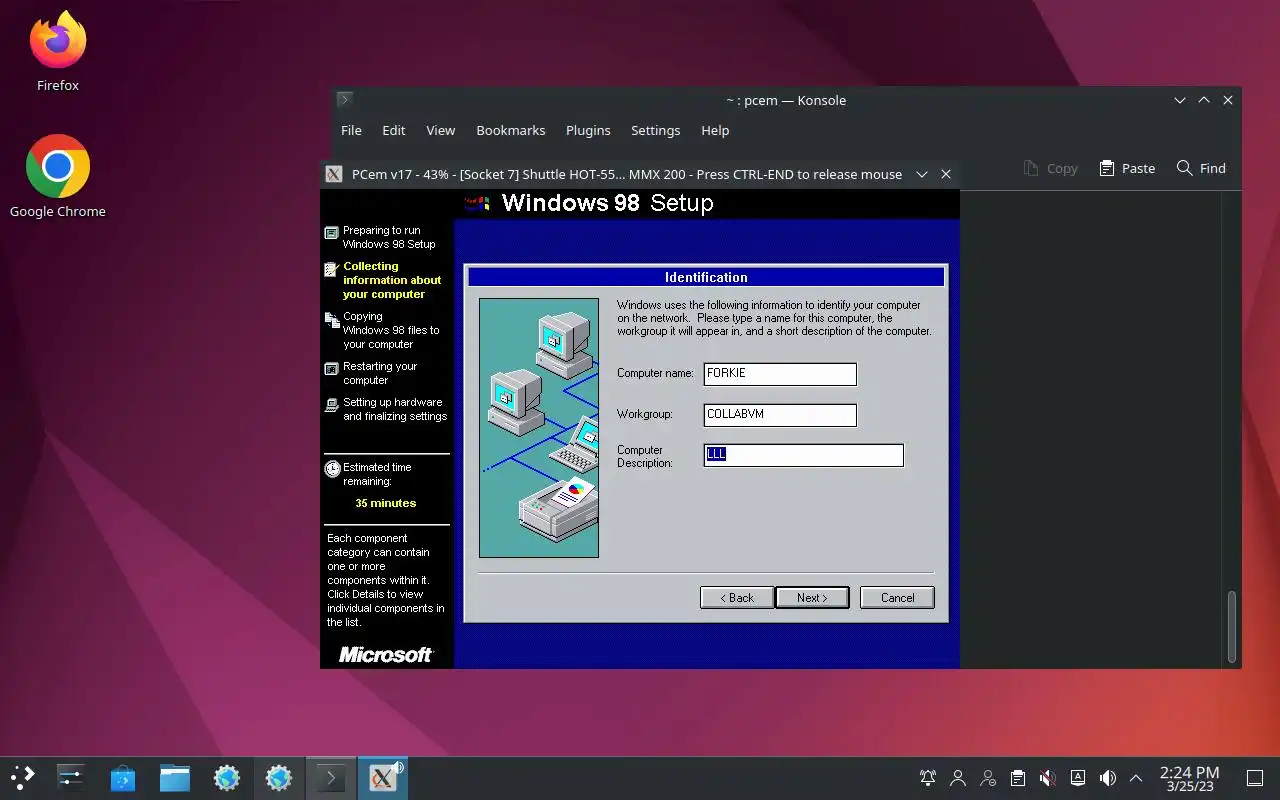This screenshot has width=1280, height=800.
Task: Open Konsole Plugins menu
Action: point(588,130)
